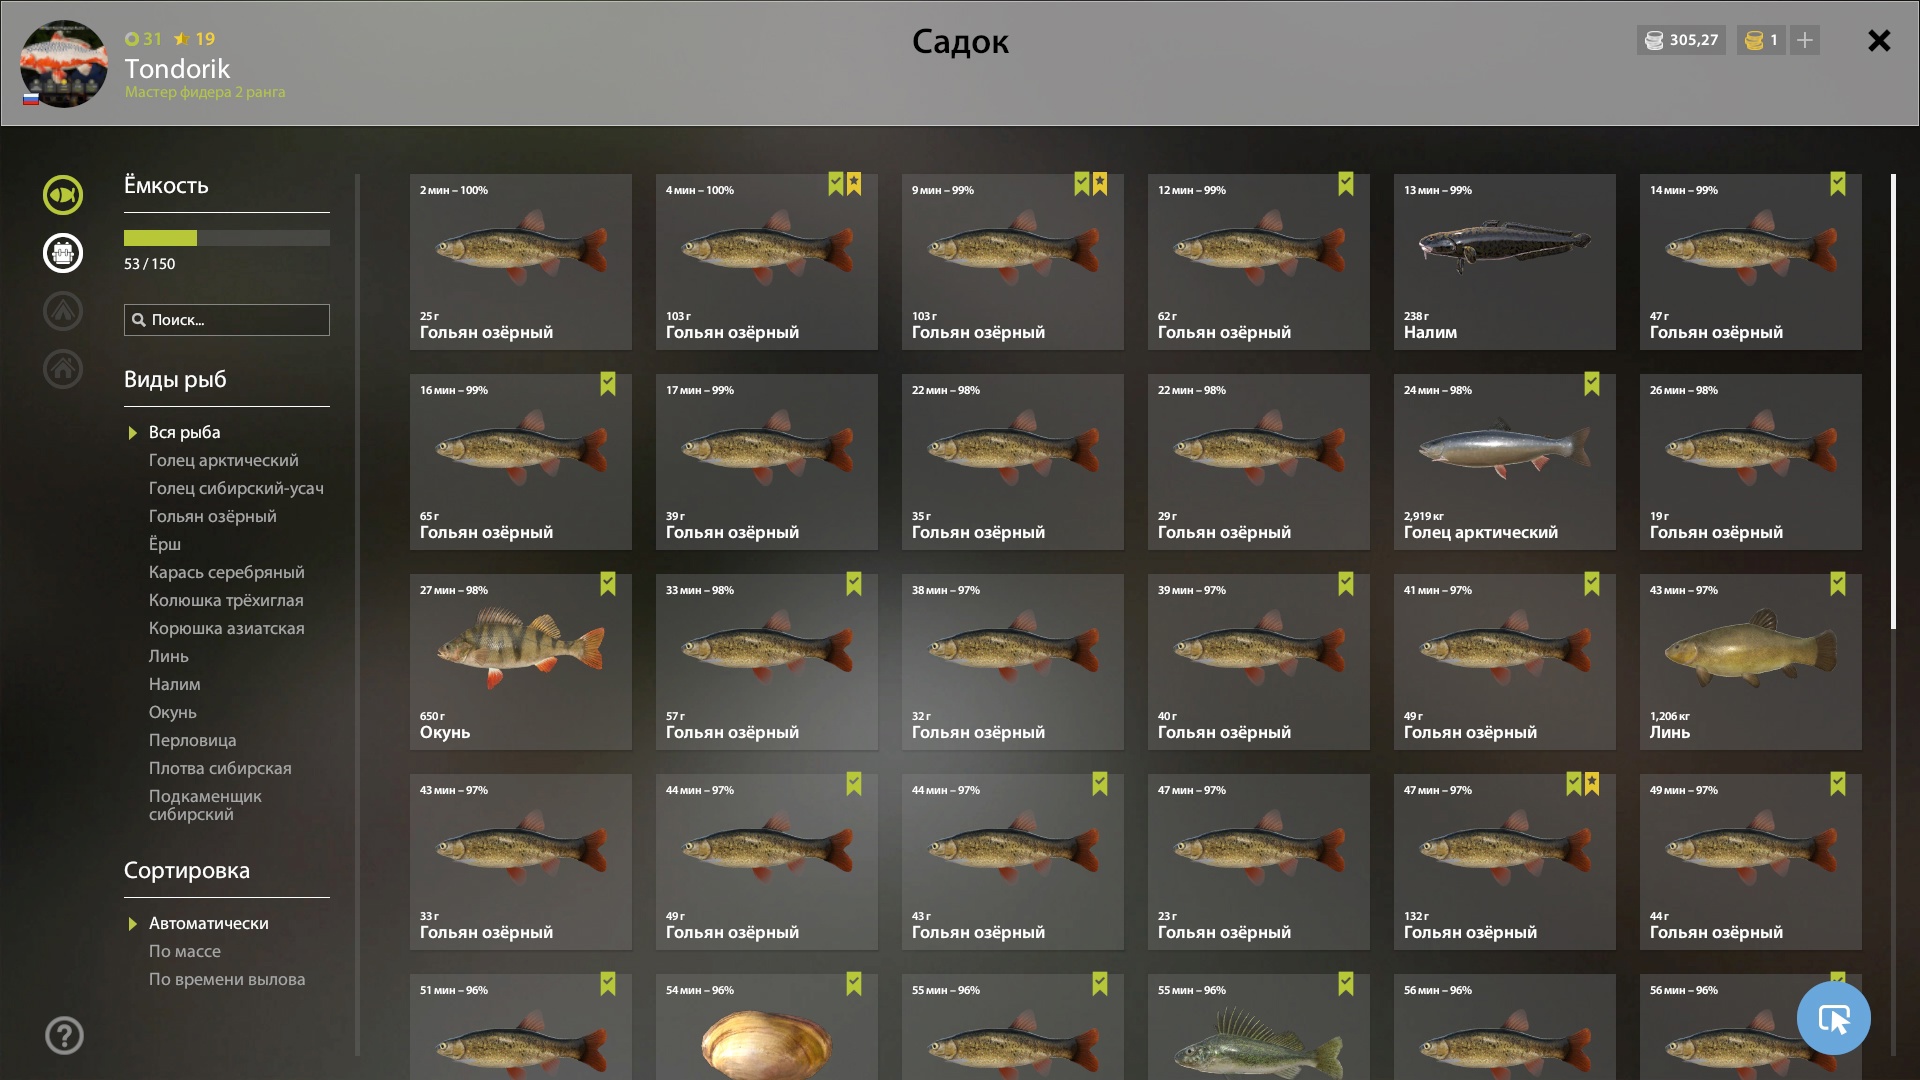Filter by Гольян озёрный species
1920x1080 pixels.
pyautogui.click(x=213, y=516)
